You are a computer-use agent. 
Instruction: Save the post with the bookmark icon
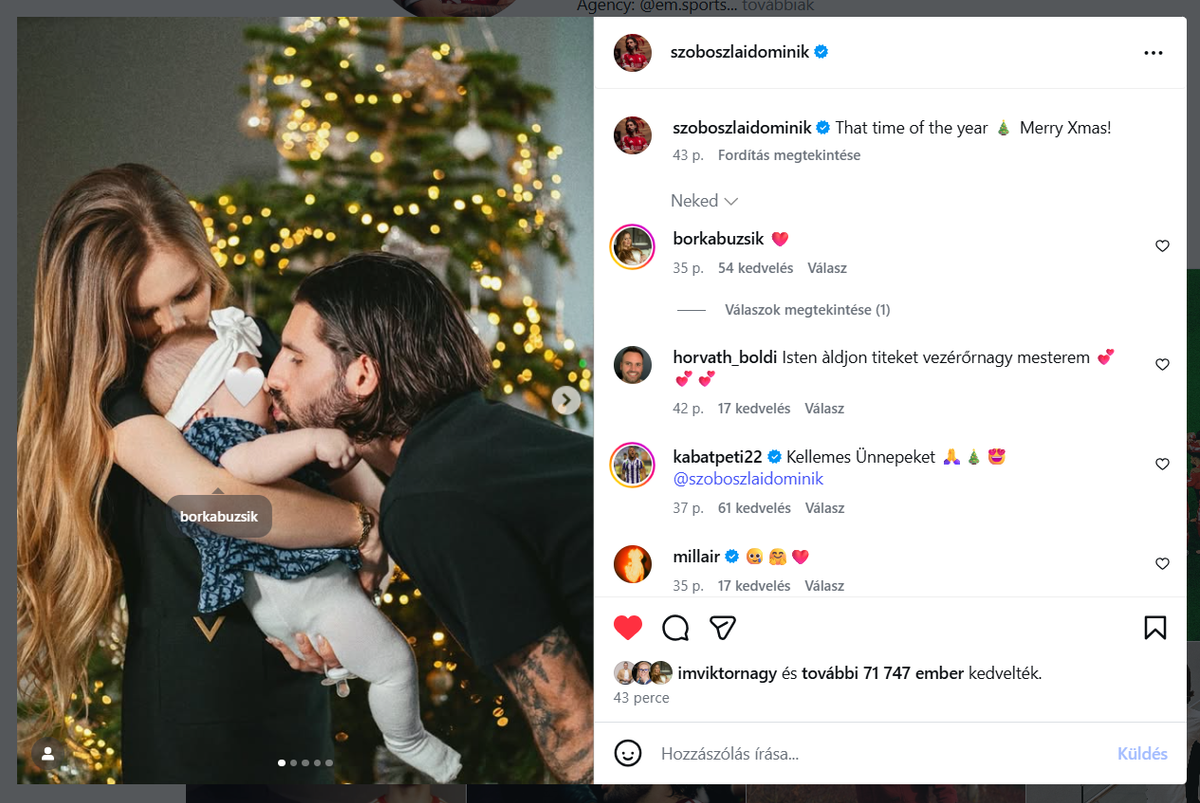(1155, 627)
